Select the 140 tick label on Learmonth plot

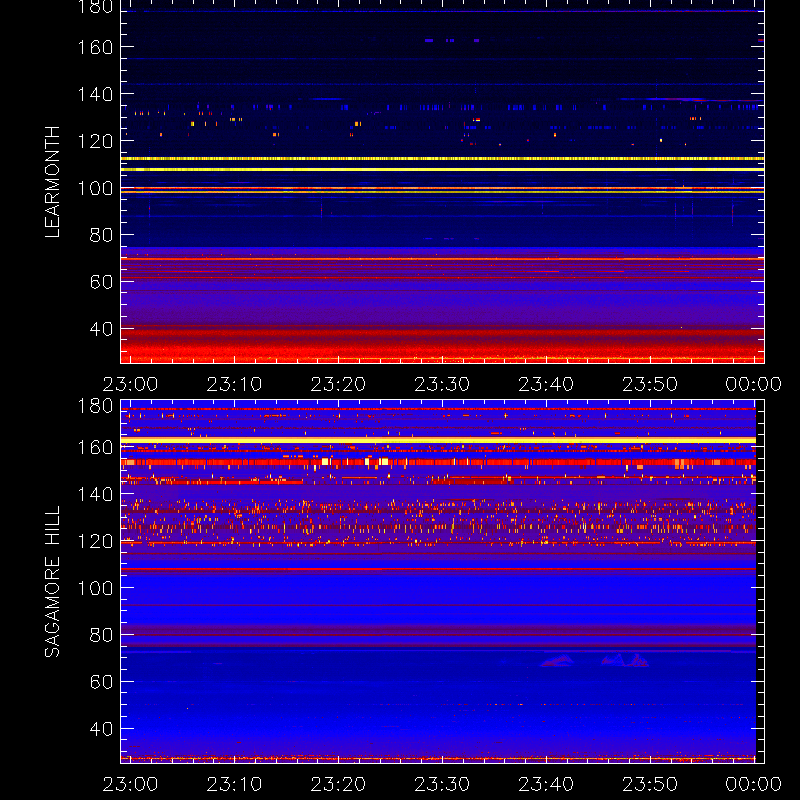coord(95,94)
